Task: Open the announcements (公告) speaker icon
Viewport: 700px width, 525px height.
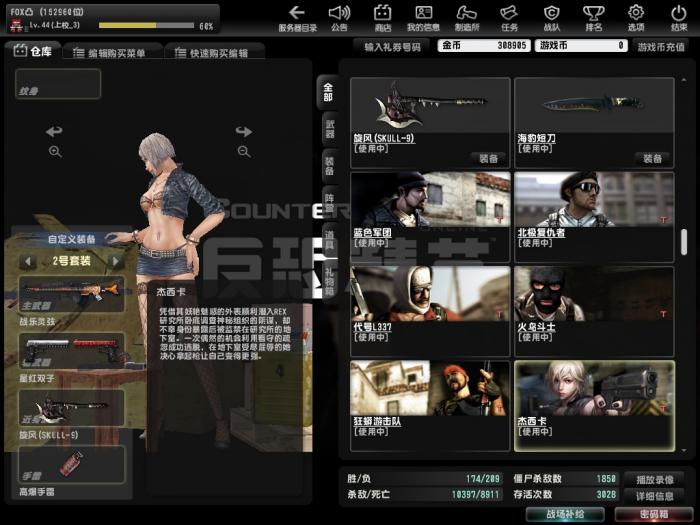Action: (x=339, y=18)
